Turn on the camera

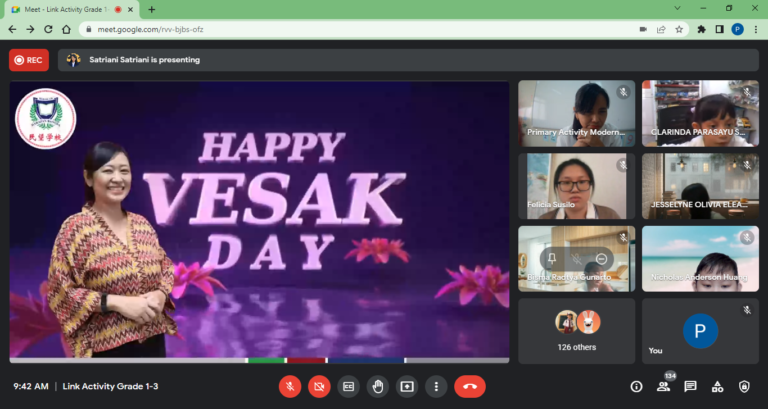coord(319,386)
